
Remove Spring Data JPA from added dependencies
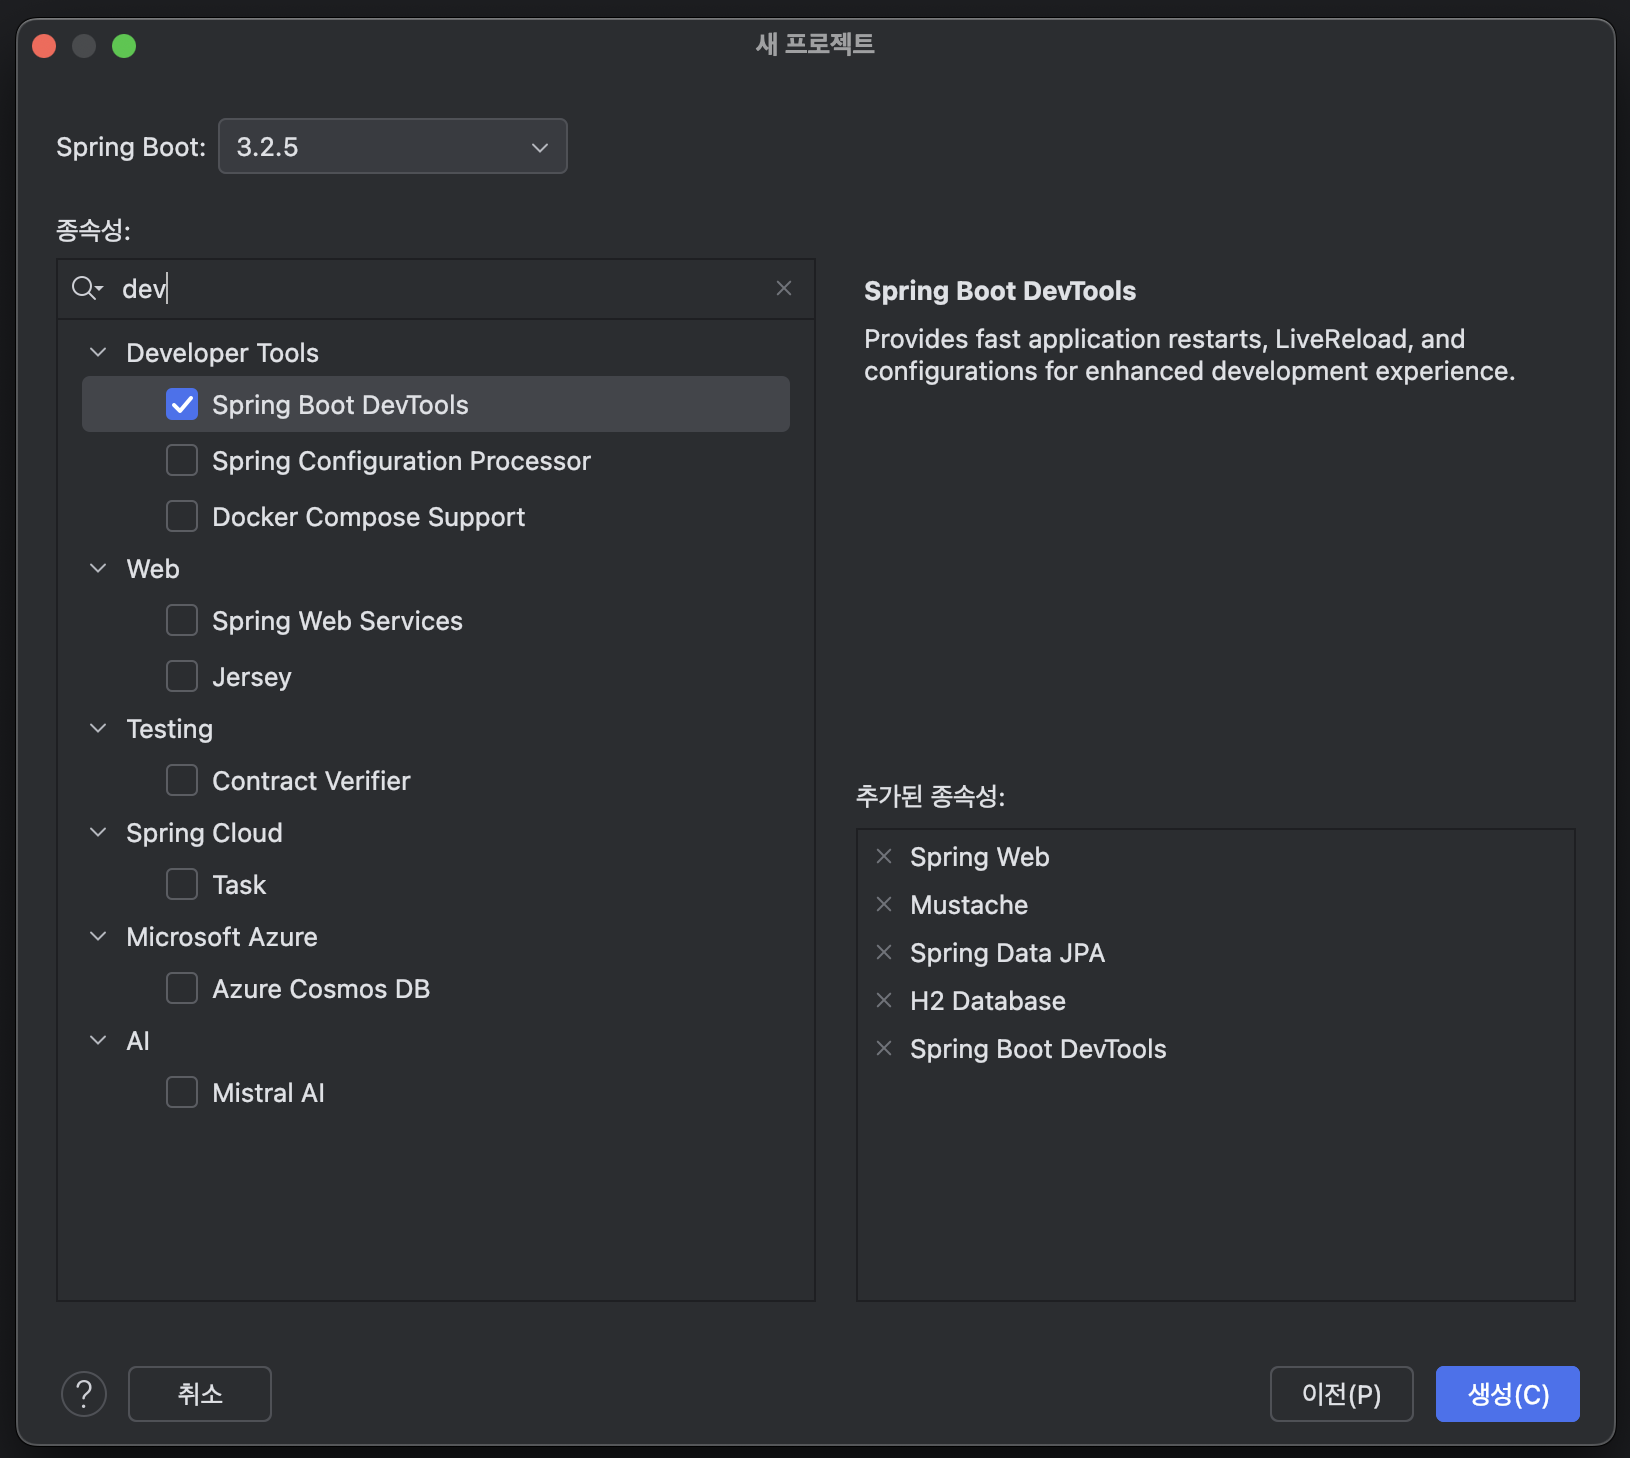click(x=884, y=952)
